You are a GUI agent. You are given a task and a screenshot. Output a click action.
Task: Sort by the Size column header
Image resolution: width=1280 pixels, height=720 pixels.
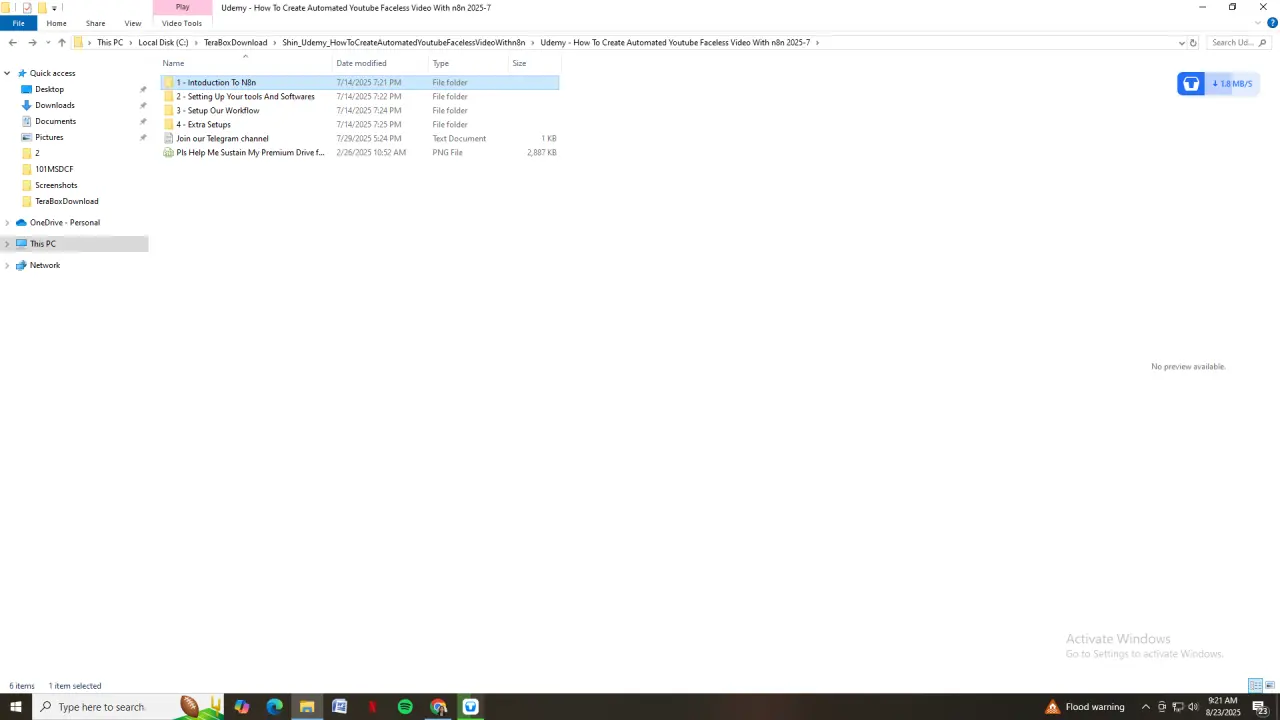[x=534, y=63]
